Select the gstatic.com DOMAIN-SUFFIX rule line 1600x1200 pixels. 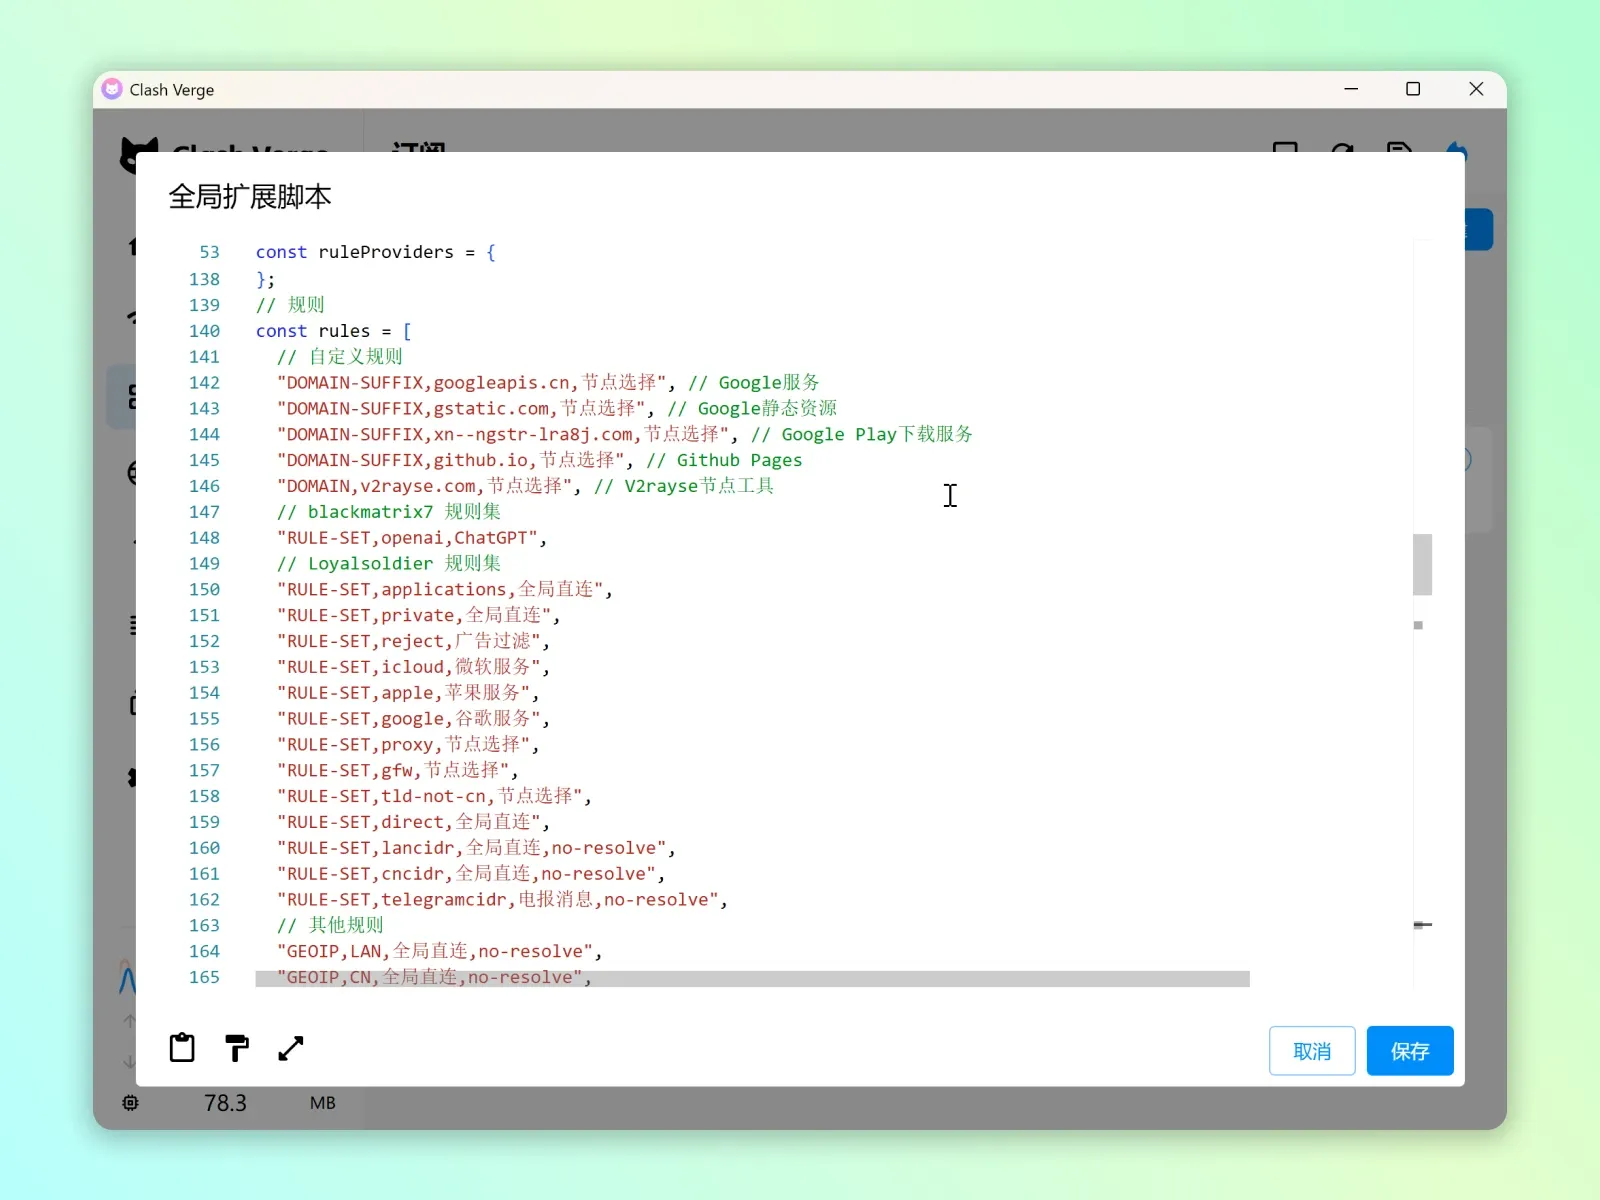pyautogui.click(x=557, y=409)
